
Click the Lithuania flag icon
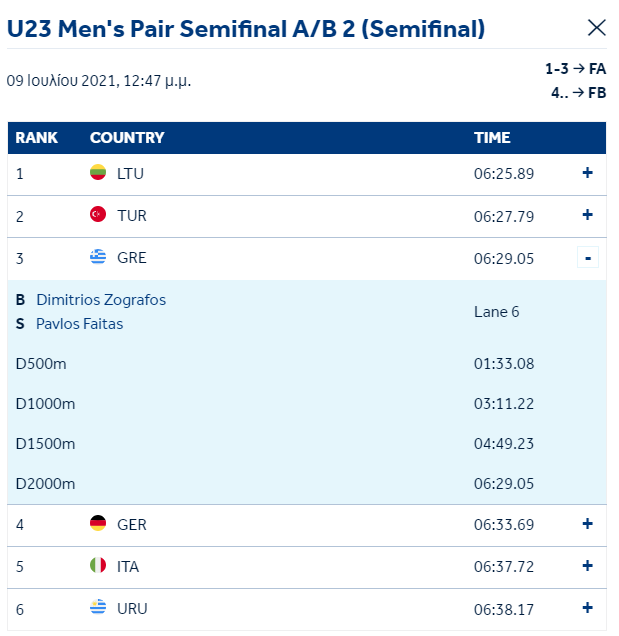click(x=98, y=172)
